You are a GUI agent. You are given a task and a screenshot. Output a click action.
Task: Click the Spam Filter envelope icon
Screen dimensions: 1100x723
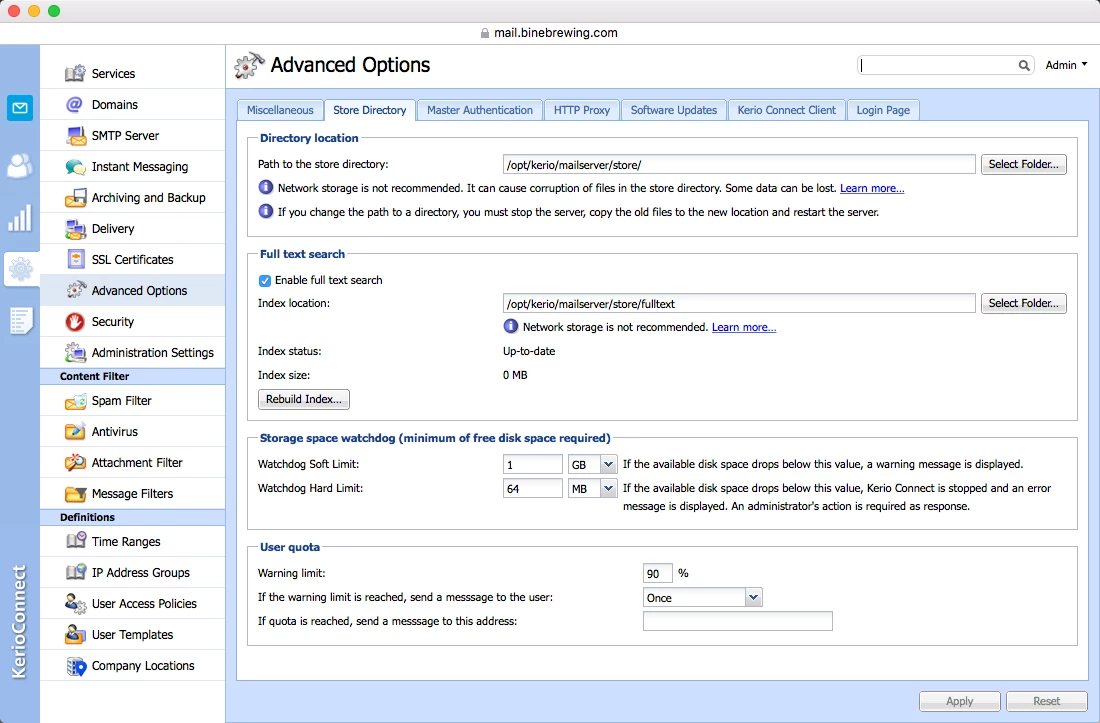[x=75, y=401]
